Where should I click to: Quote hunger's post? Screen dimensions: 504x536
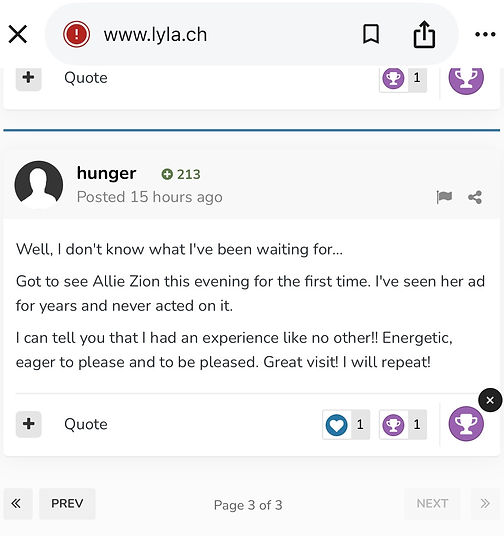(x=86, y=424)
